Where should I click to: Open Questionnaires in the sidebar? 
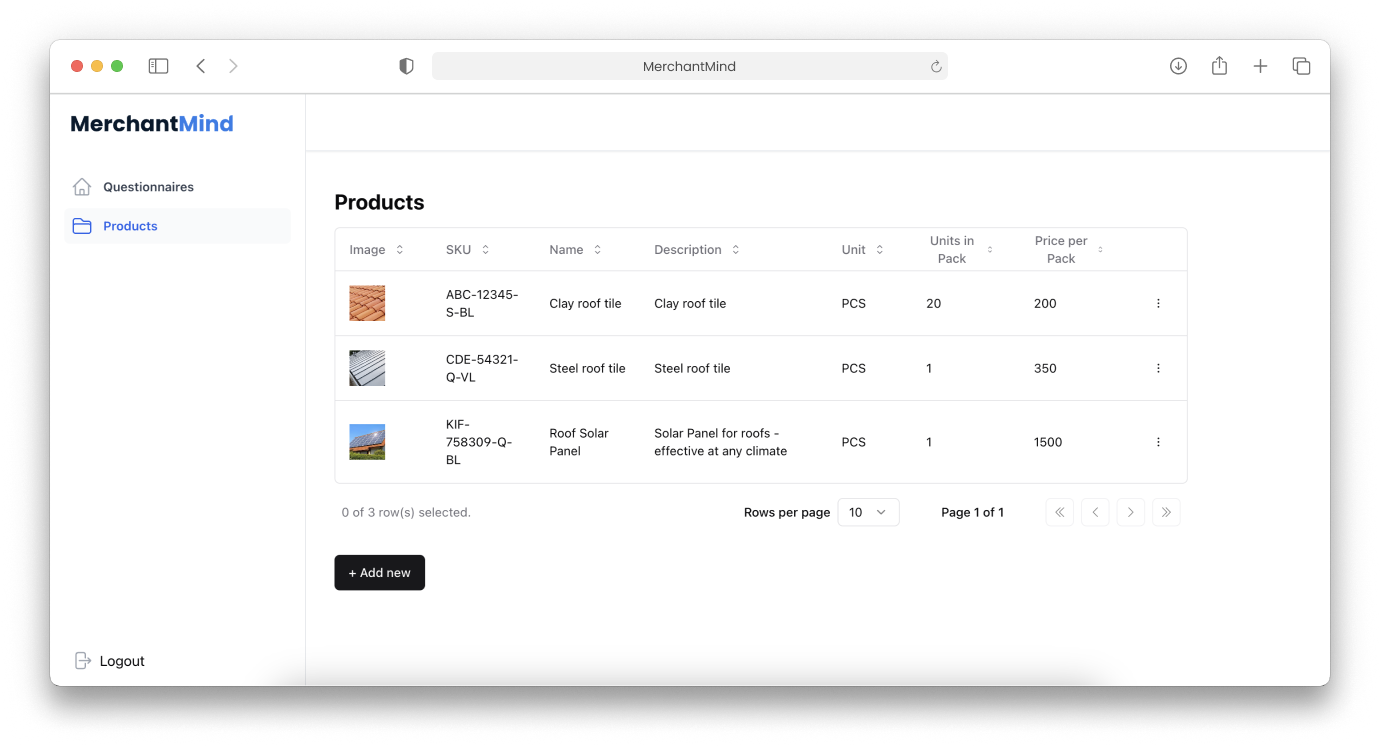pos(148,187)
